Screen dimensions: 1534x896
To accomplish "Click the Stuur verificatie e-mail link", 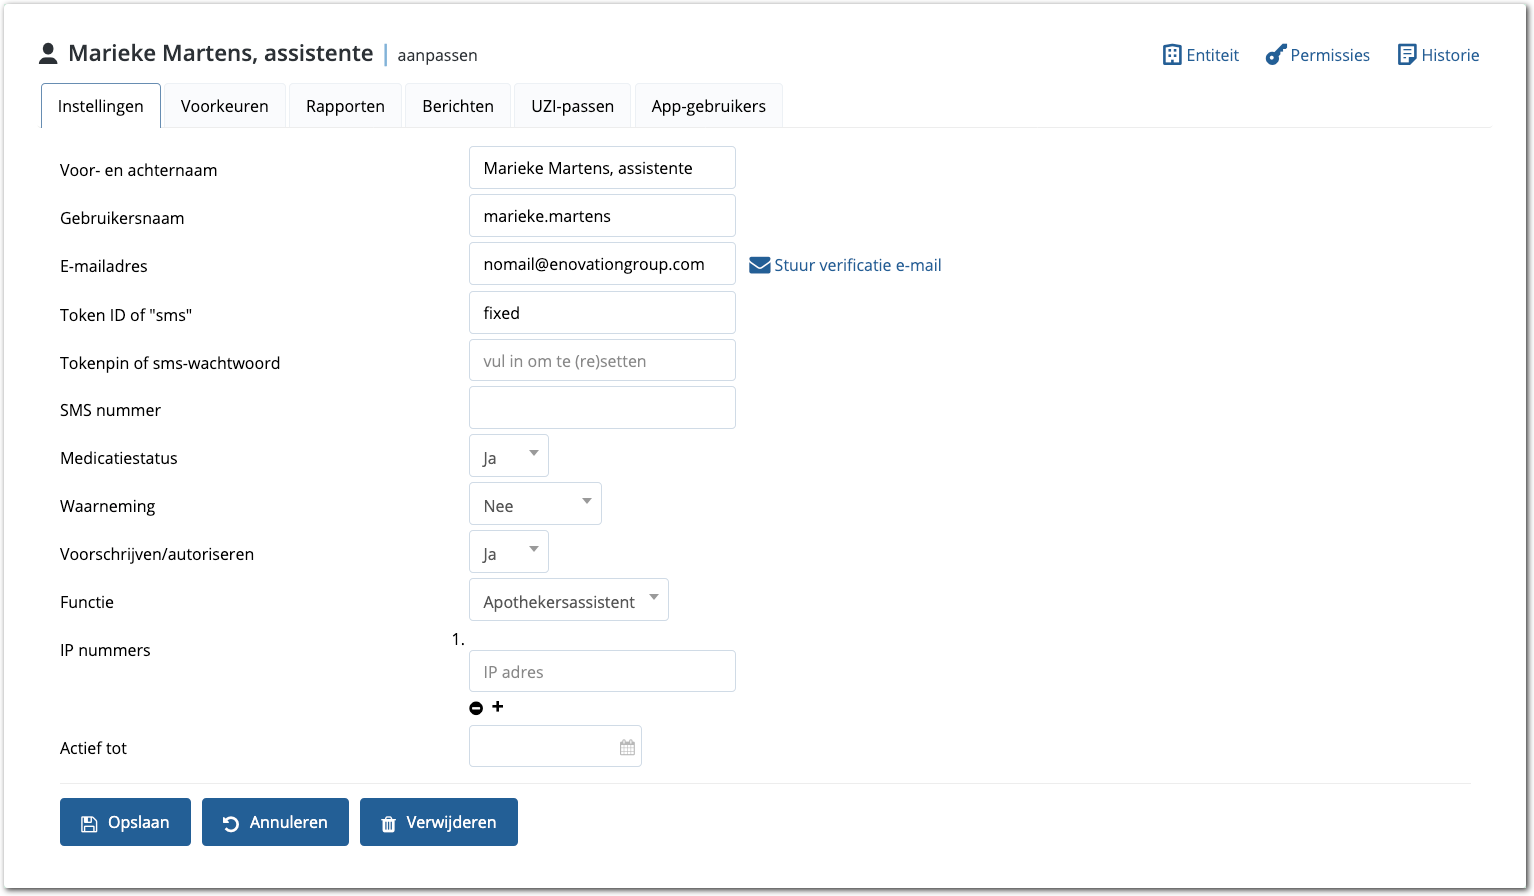I will click(857, 265).
